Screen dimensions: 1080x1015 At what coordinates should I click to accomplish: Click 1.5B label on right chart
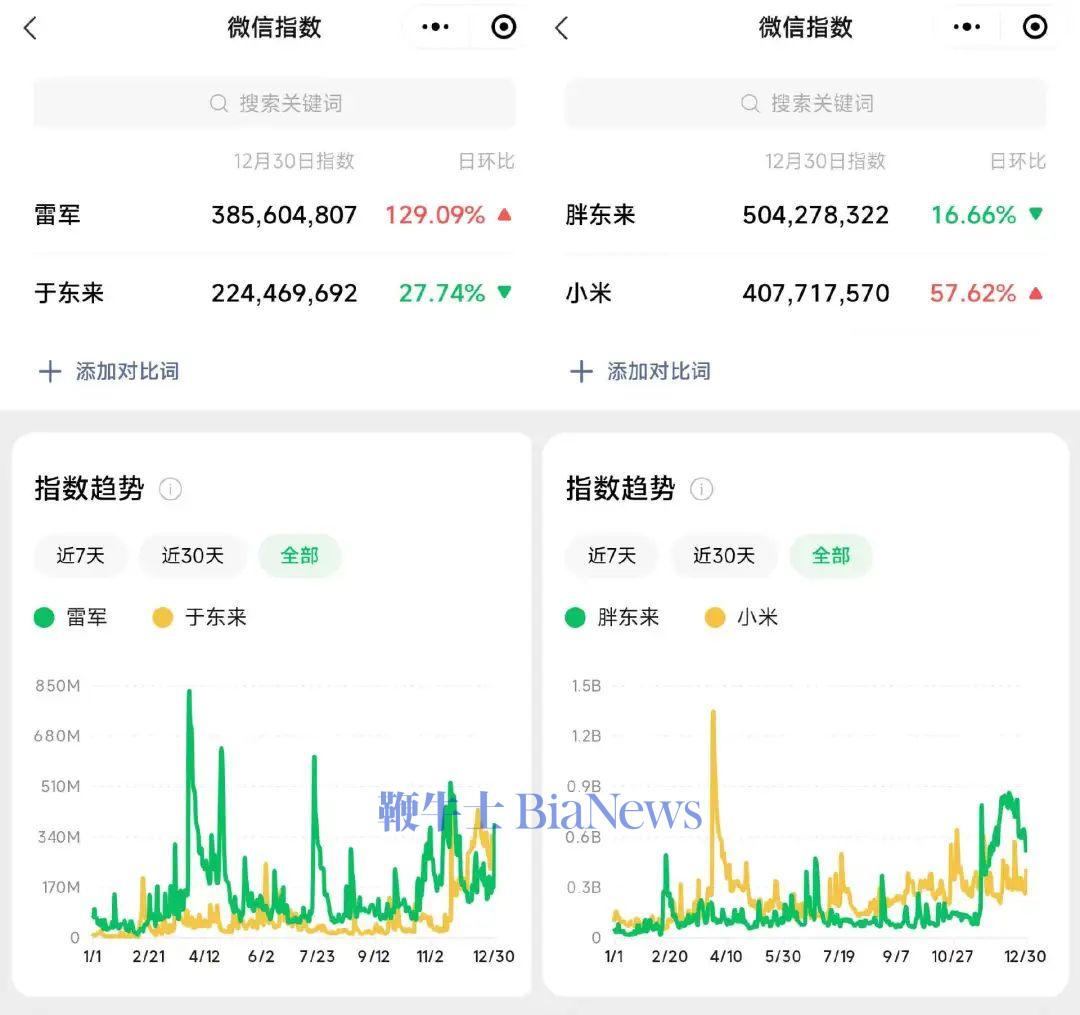586,686
